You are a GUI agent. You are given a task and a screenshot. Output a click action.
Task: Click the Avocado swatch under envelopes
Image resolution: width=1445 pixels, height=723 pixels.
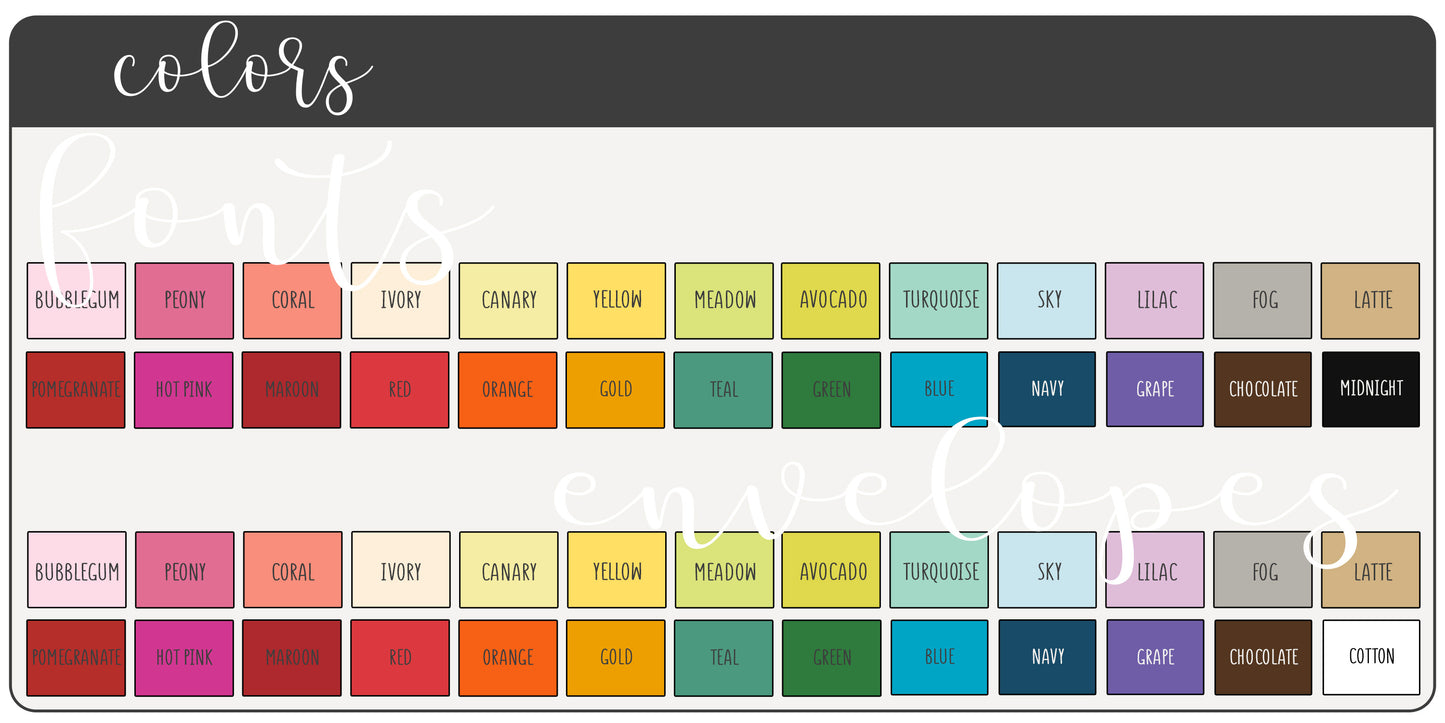(x=832, y=571)
